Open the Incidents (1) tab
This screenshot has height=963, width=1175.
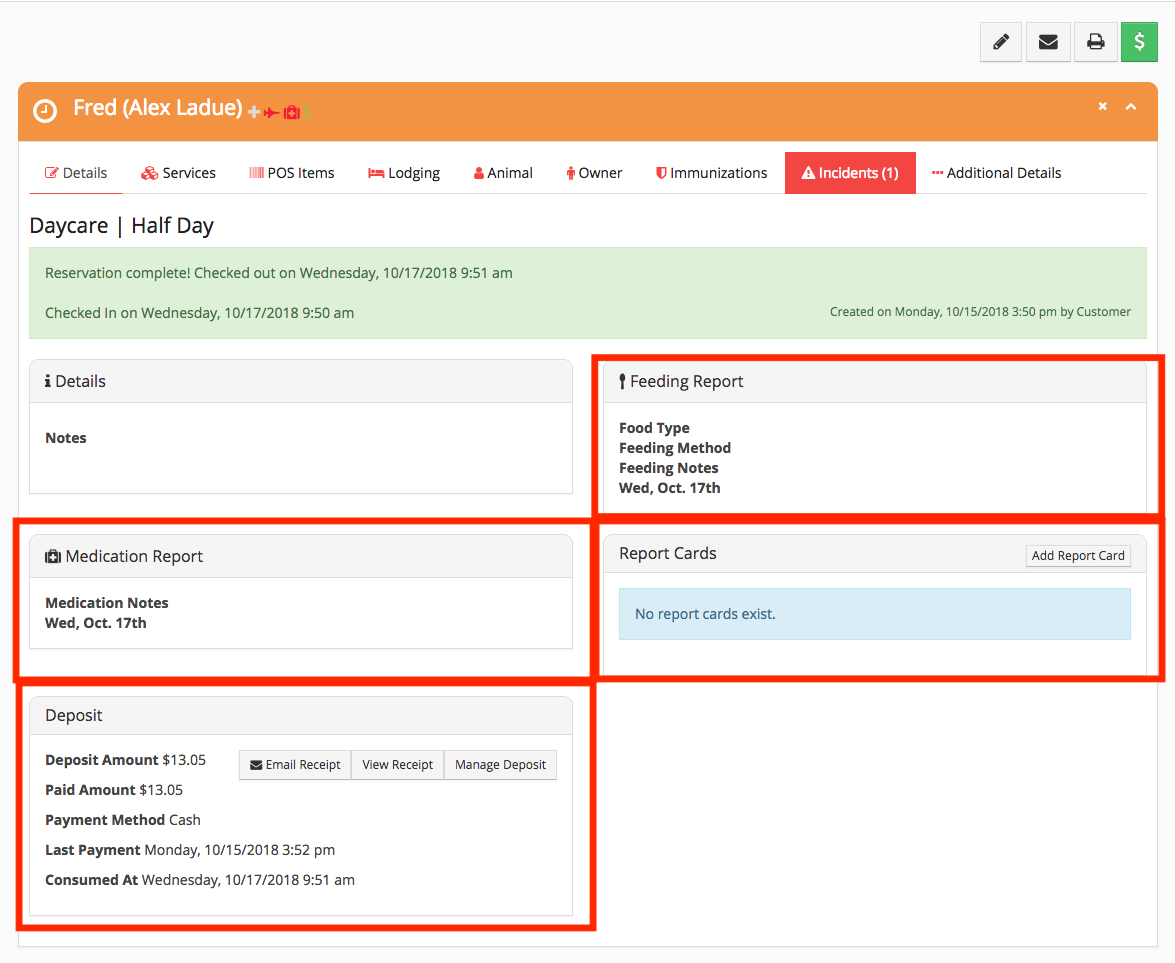[x=850, y=173]
